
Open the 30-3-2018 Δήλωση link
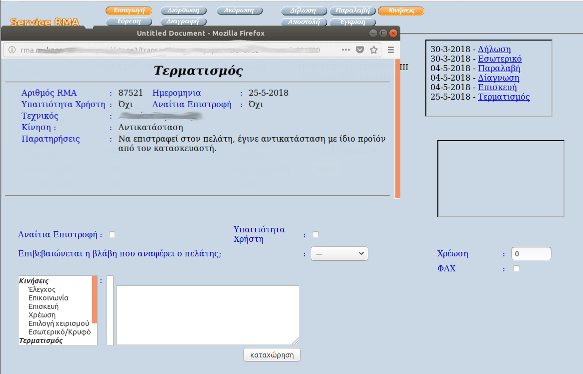coord(494,49)
